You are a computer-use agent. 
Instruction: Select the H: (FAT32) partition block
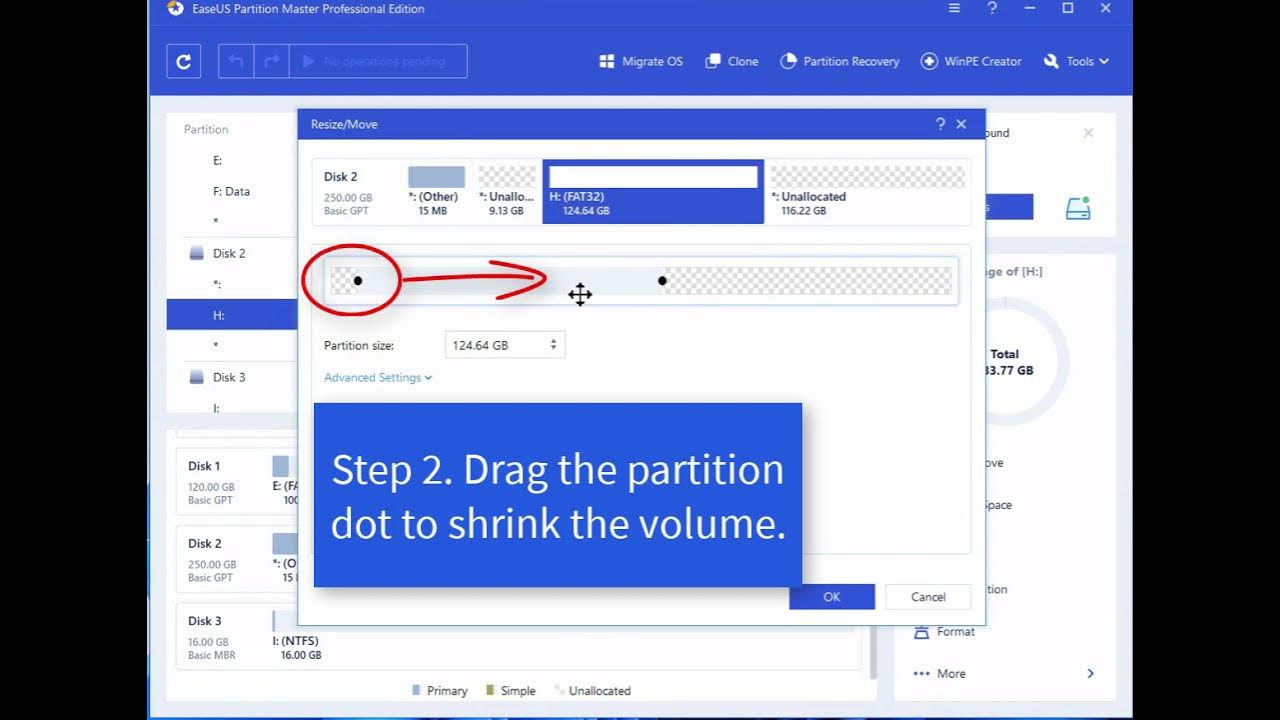pos(653,191)
